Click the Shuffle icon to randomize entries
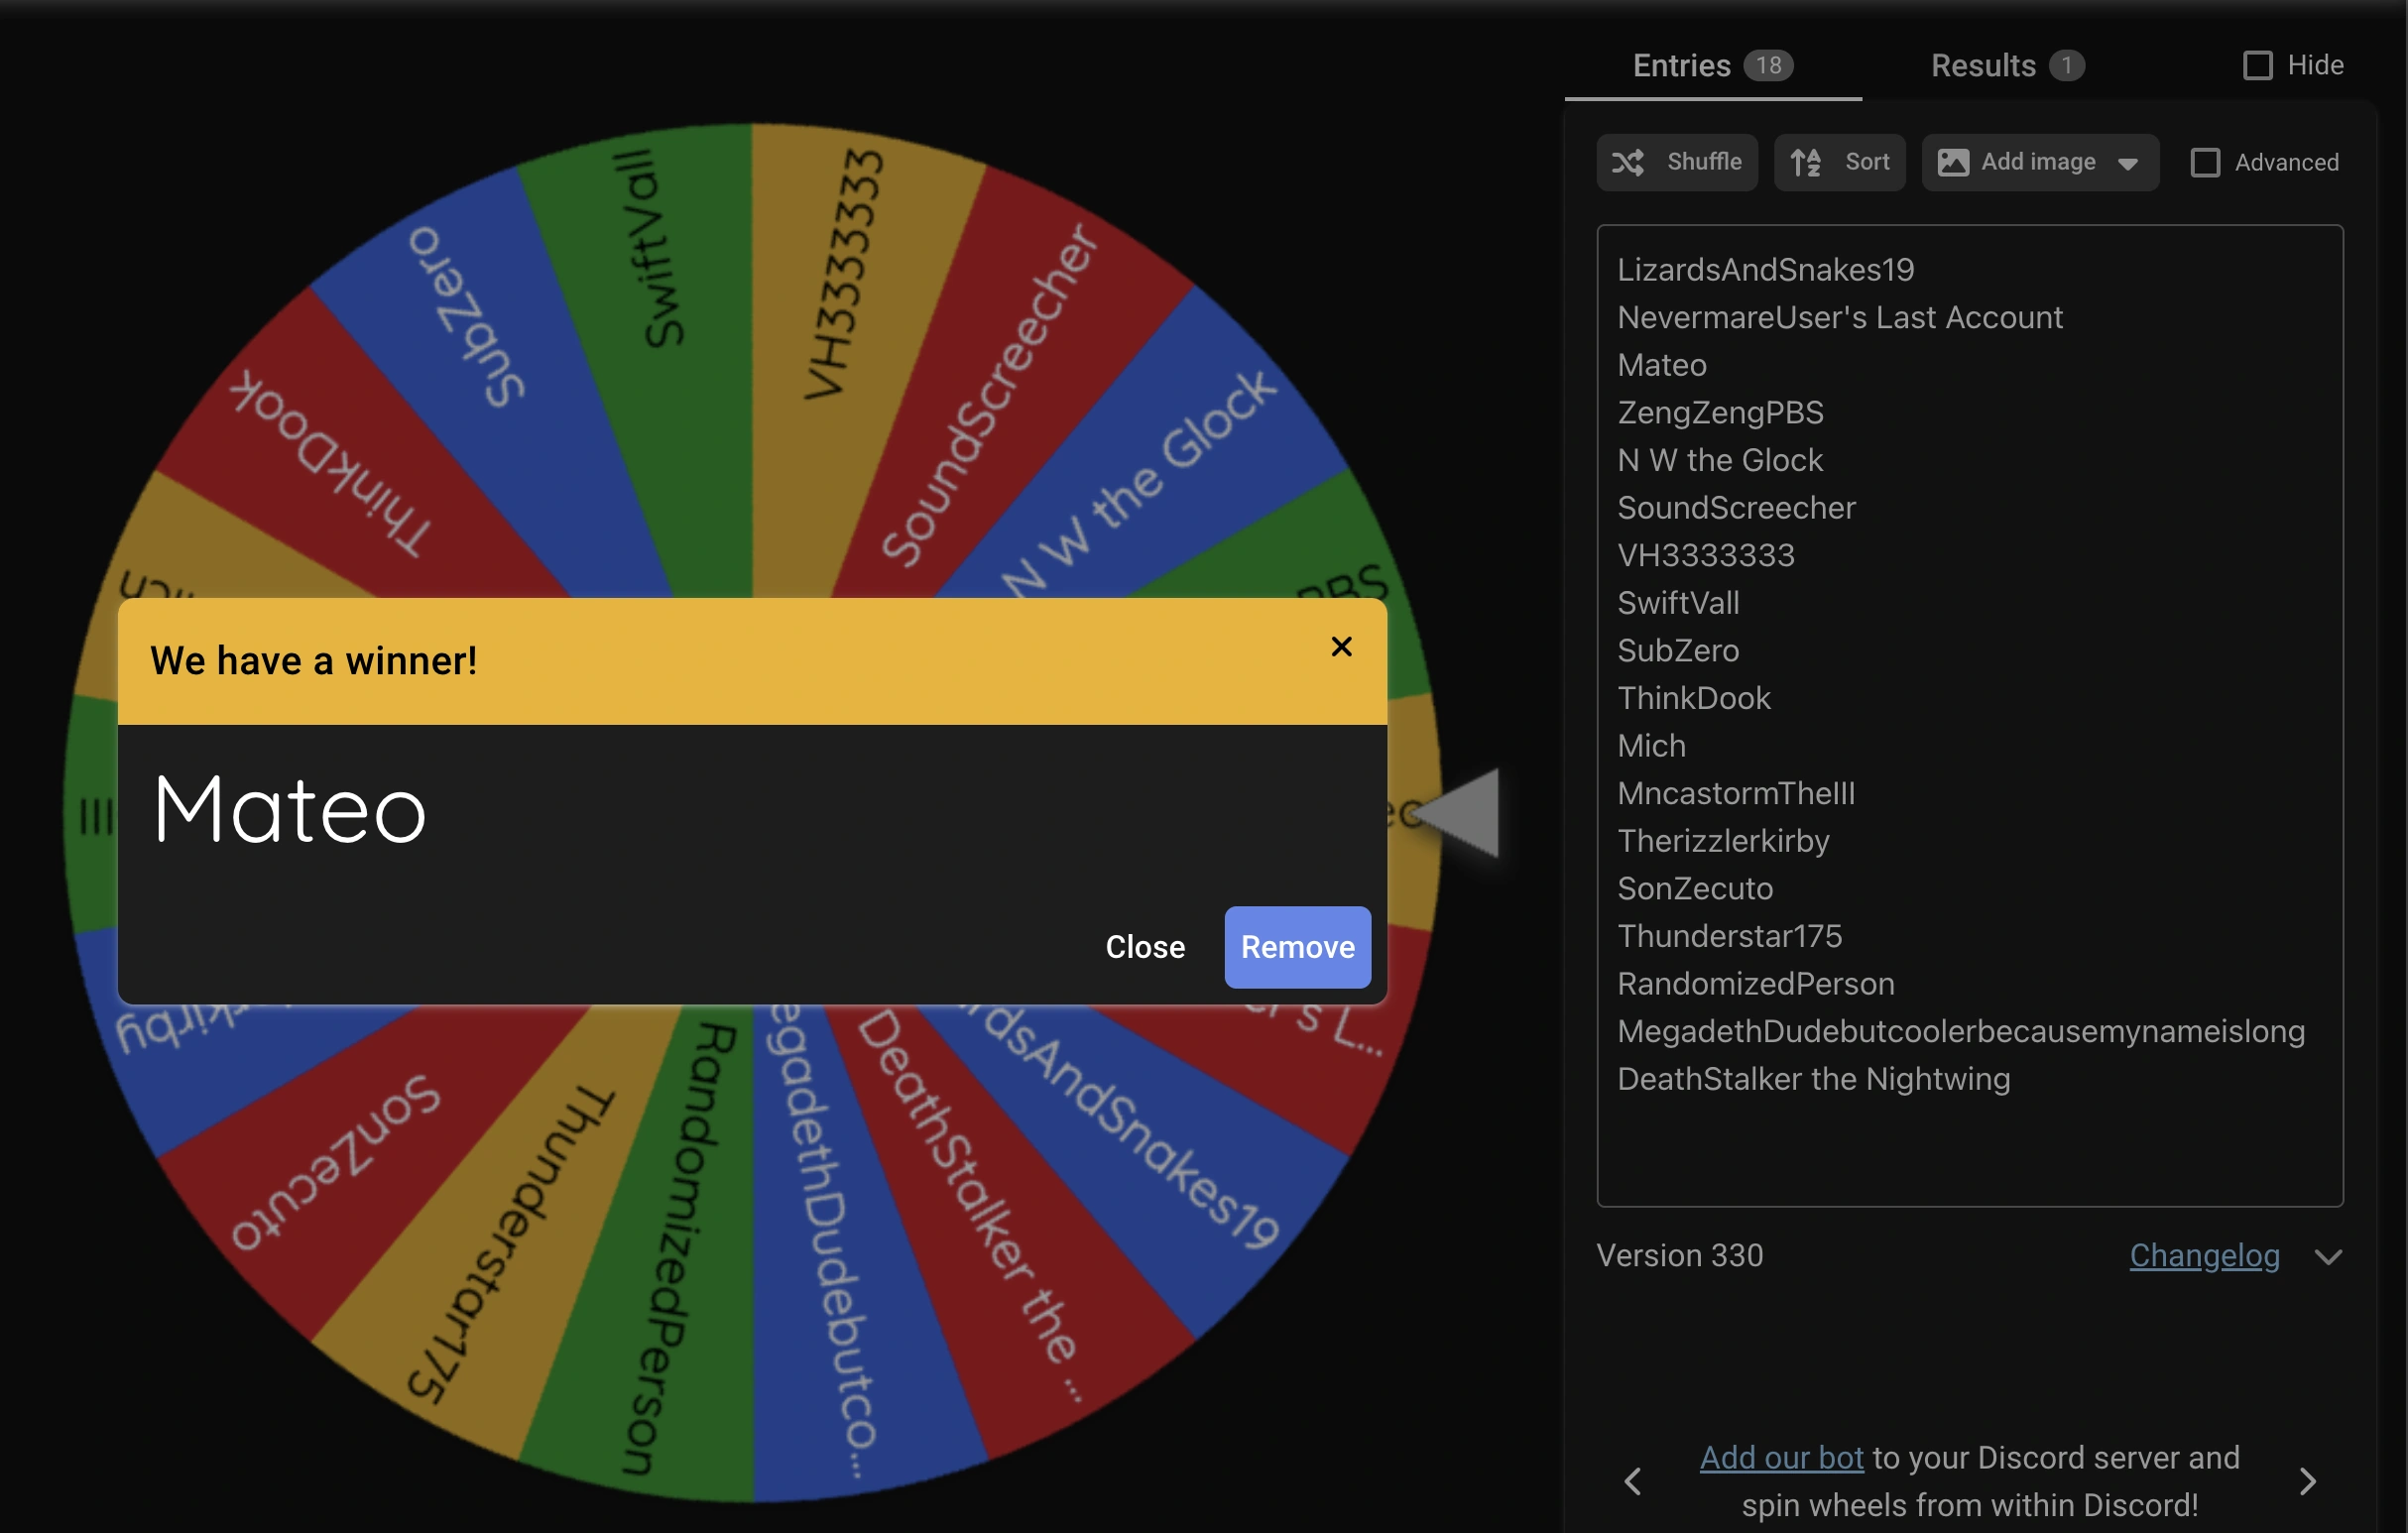This screenshot has width=2408, height=1533. [1630, 162]
